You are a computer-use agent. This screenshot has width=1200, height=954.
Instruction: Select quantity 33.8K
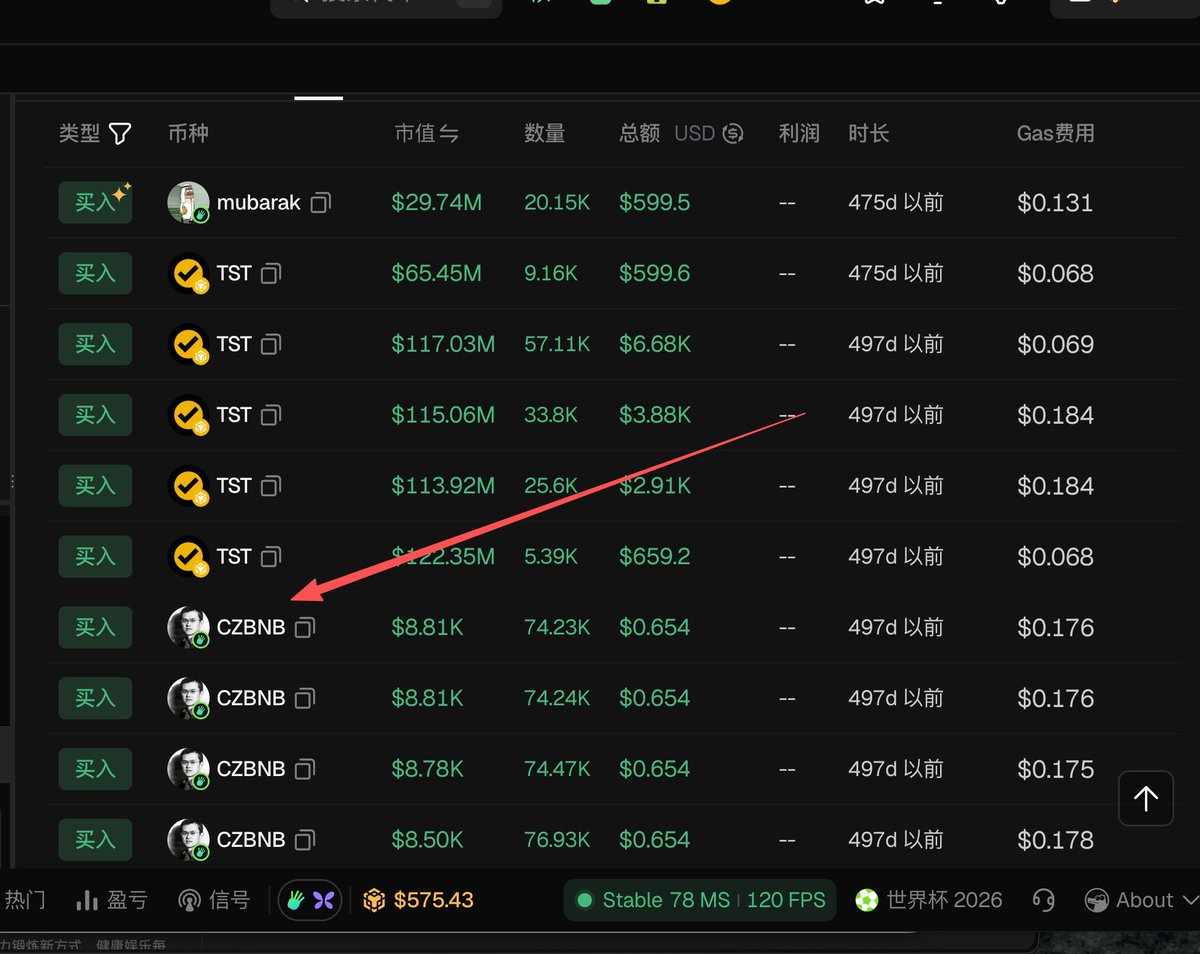551,415
